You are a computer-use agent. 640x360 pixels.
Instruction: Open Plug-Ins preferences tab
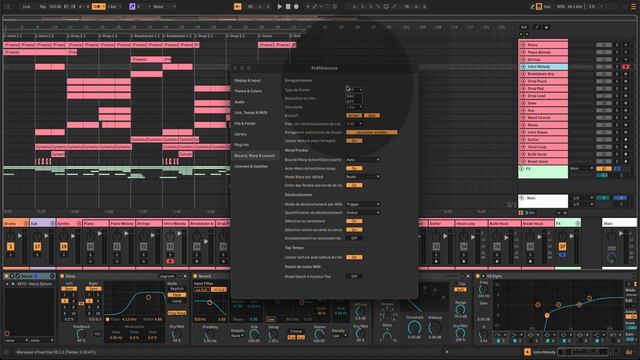coord(241,144)
